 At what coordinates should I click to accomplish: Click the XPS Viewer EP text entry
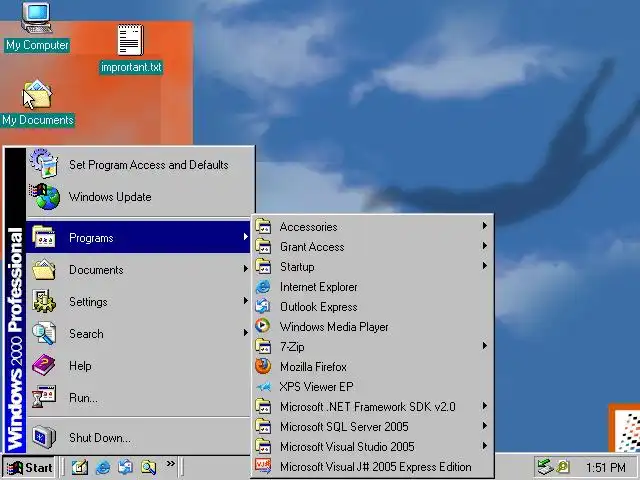(x=316, y=387)
